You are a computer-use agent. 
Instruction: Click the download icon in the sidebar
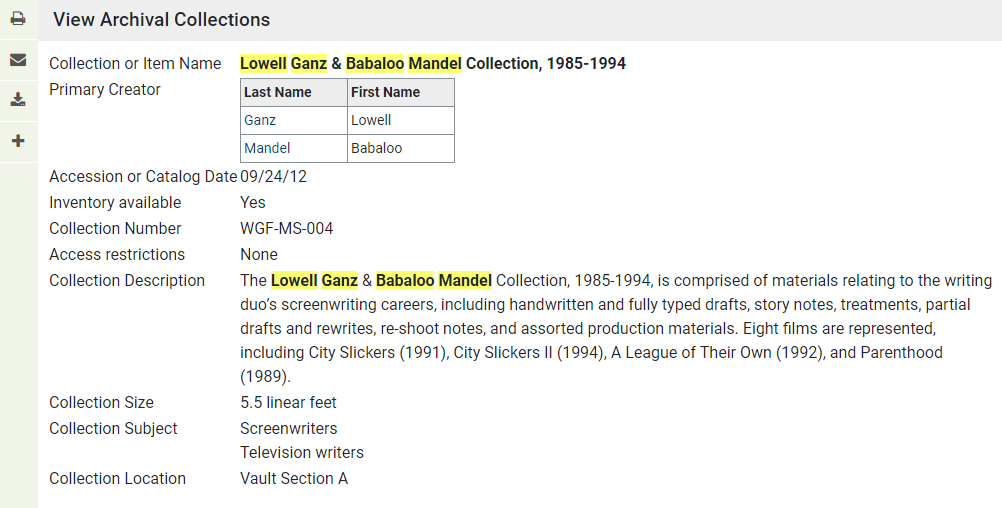(18, 100)
